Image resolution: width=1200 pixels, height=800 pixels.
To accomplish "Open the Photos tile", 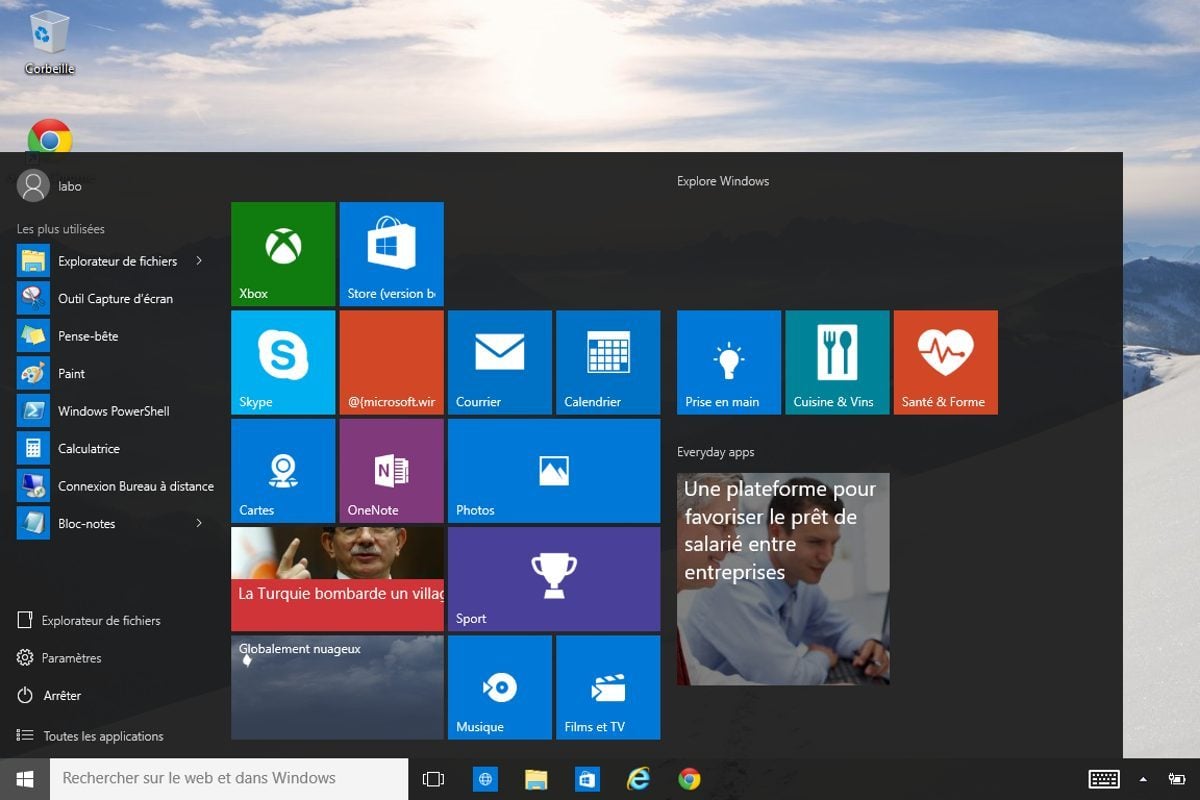I will (x=554, y=471).
